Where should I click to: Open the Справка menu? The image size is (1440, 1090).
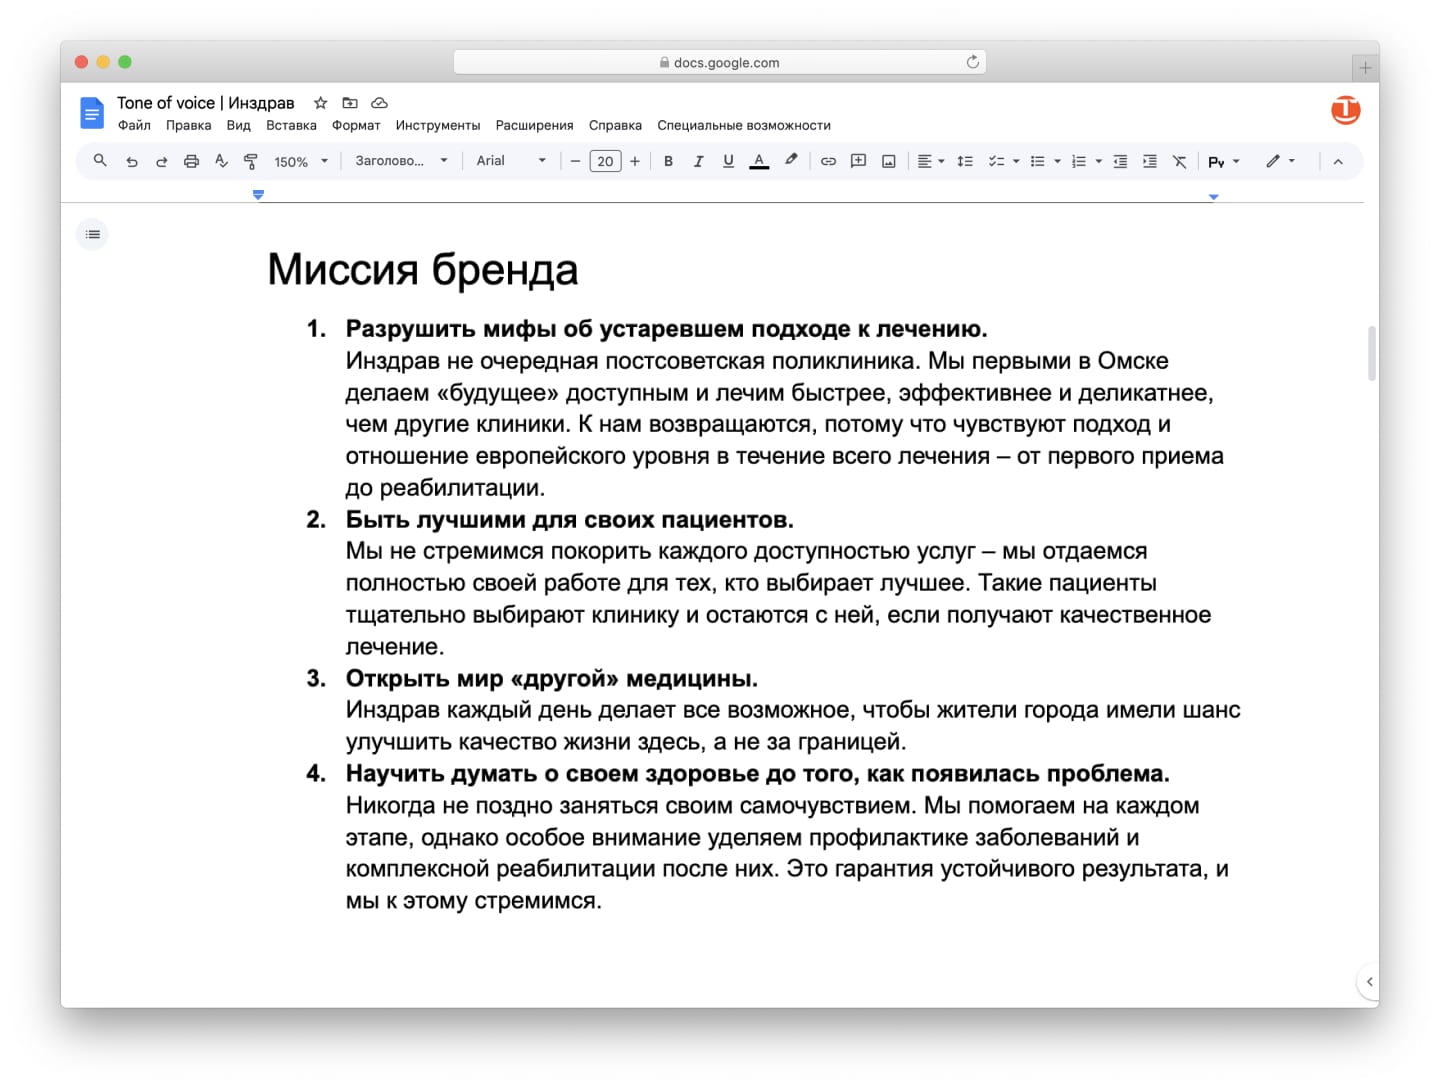coord(615,125)
